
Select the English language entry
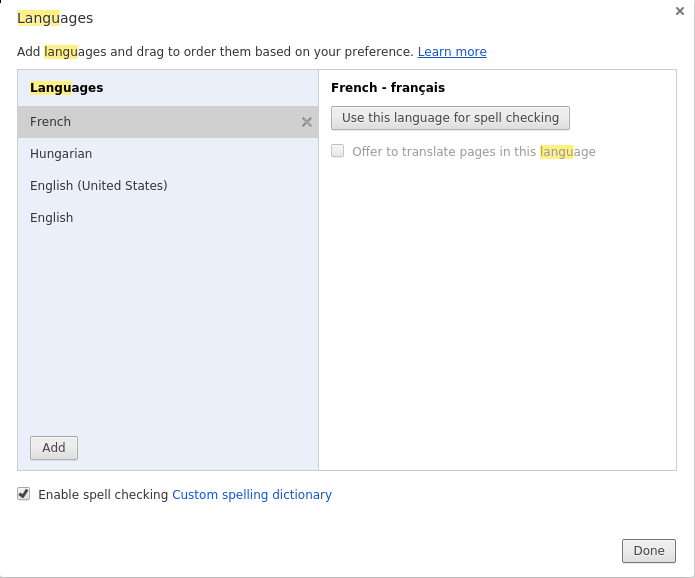click(x=168, y=218)
